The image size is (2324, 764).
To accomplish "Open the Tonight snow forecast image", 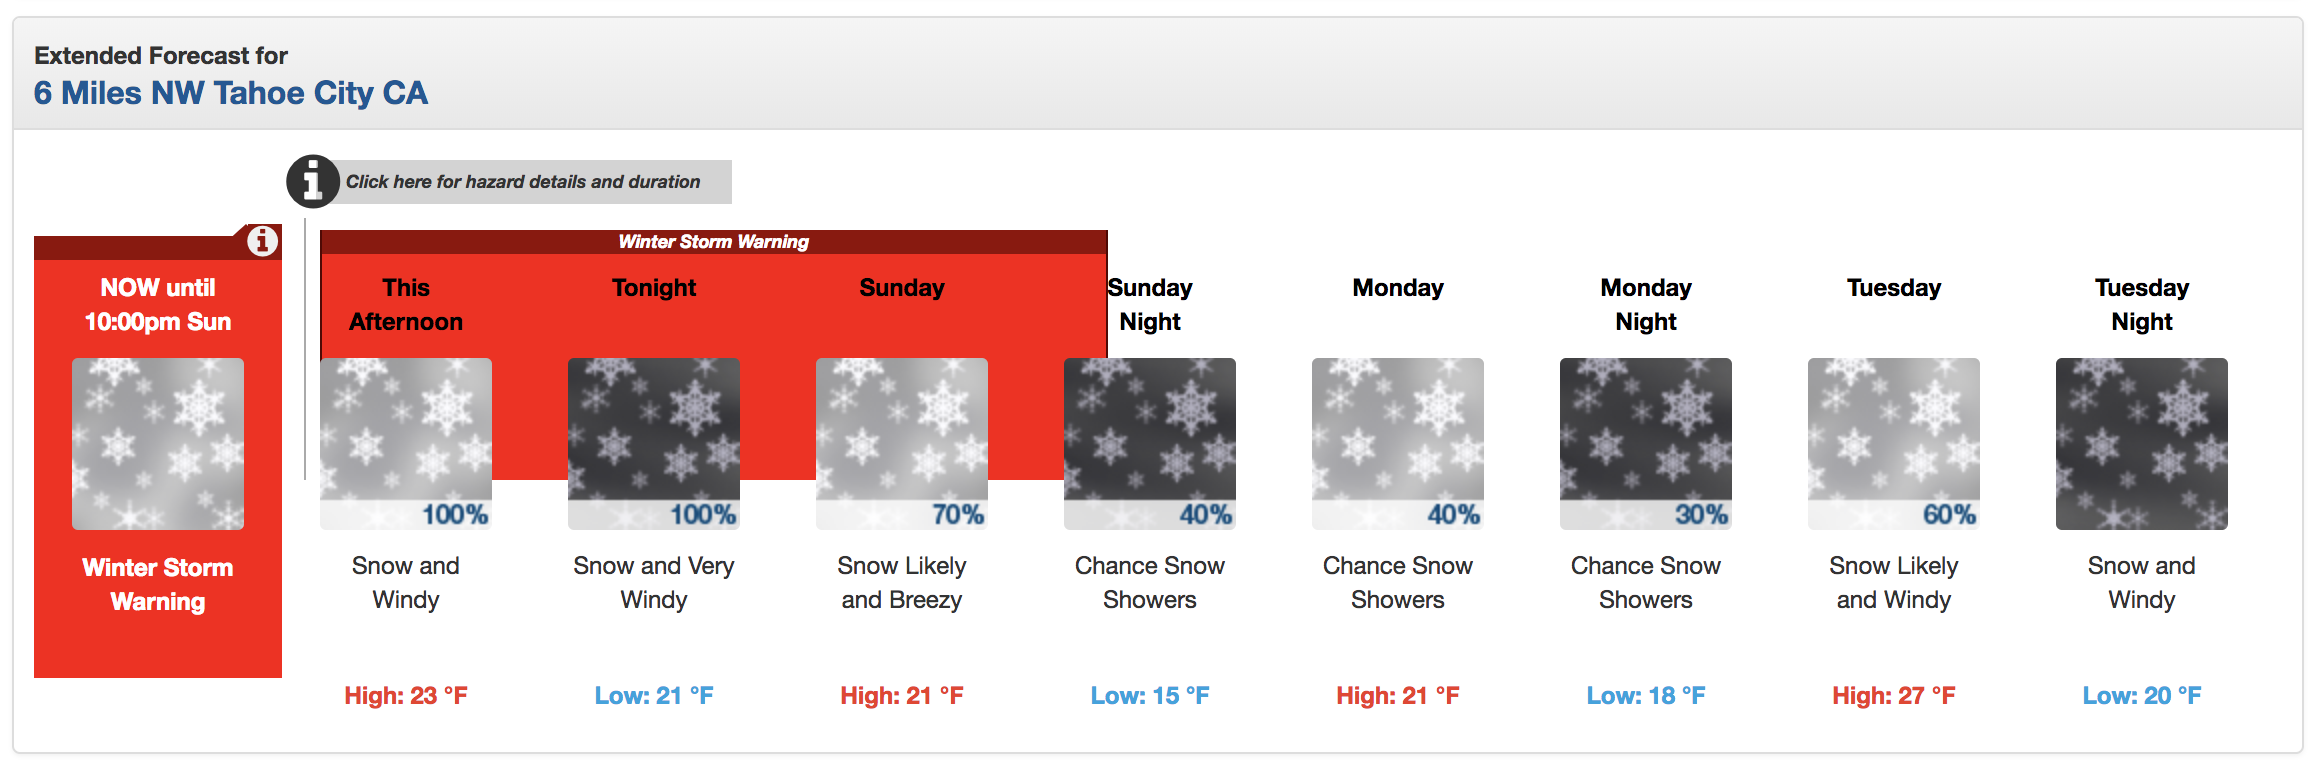I will pos(654,444).
